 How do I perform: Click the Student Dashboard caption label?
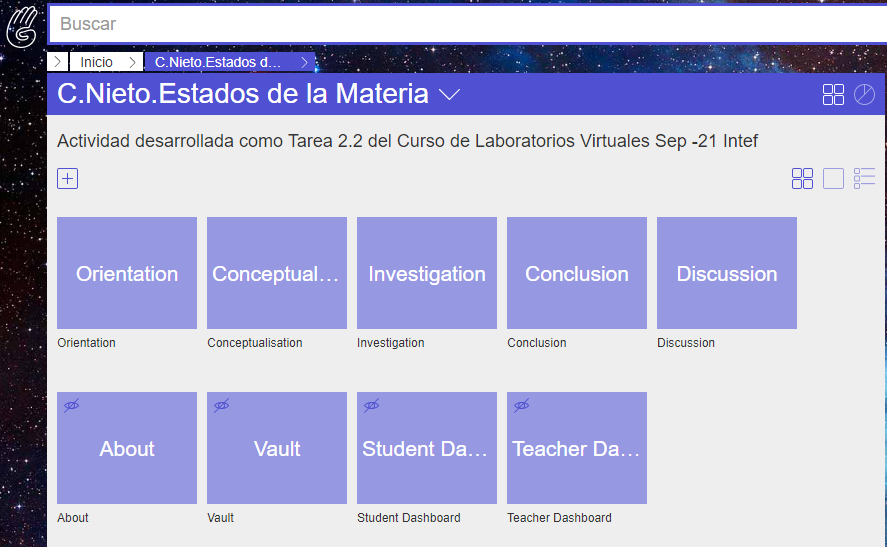(x=408, y=518)
